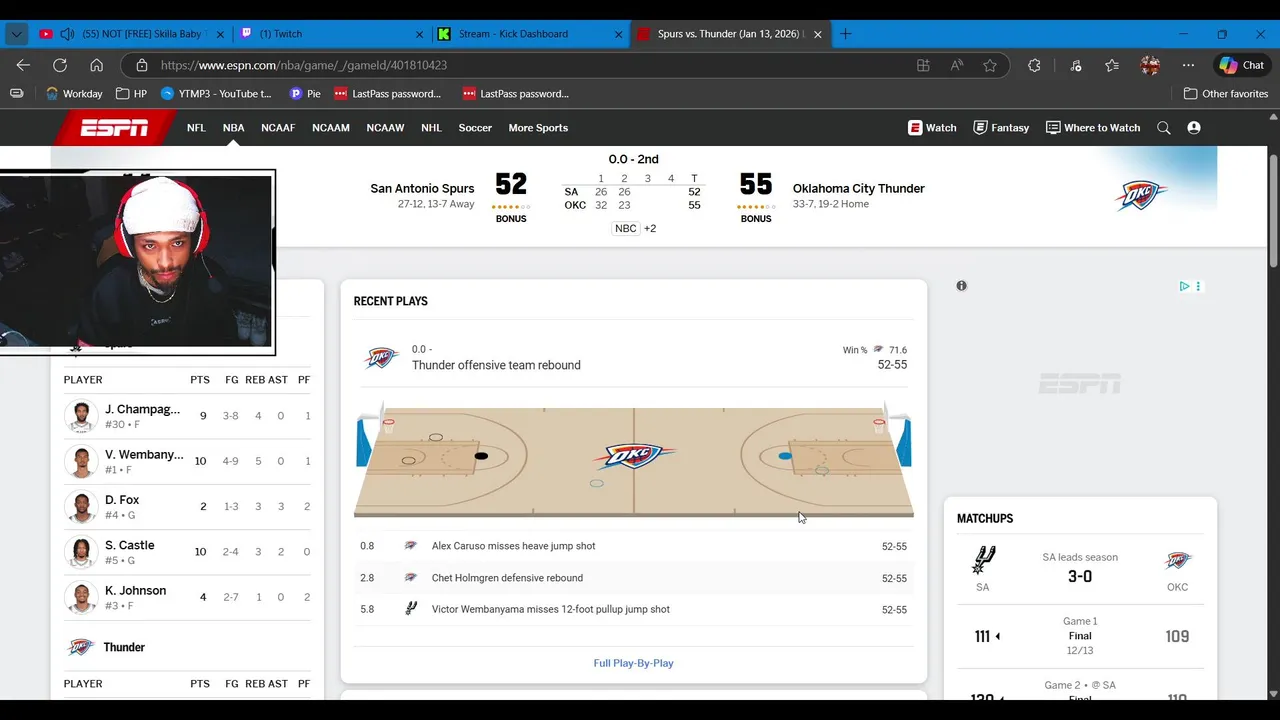Open the browser home page icon
1280x720 pixels.
point(97,65)
